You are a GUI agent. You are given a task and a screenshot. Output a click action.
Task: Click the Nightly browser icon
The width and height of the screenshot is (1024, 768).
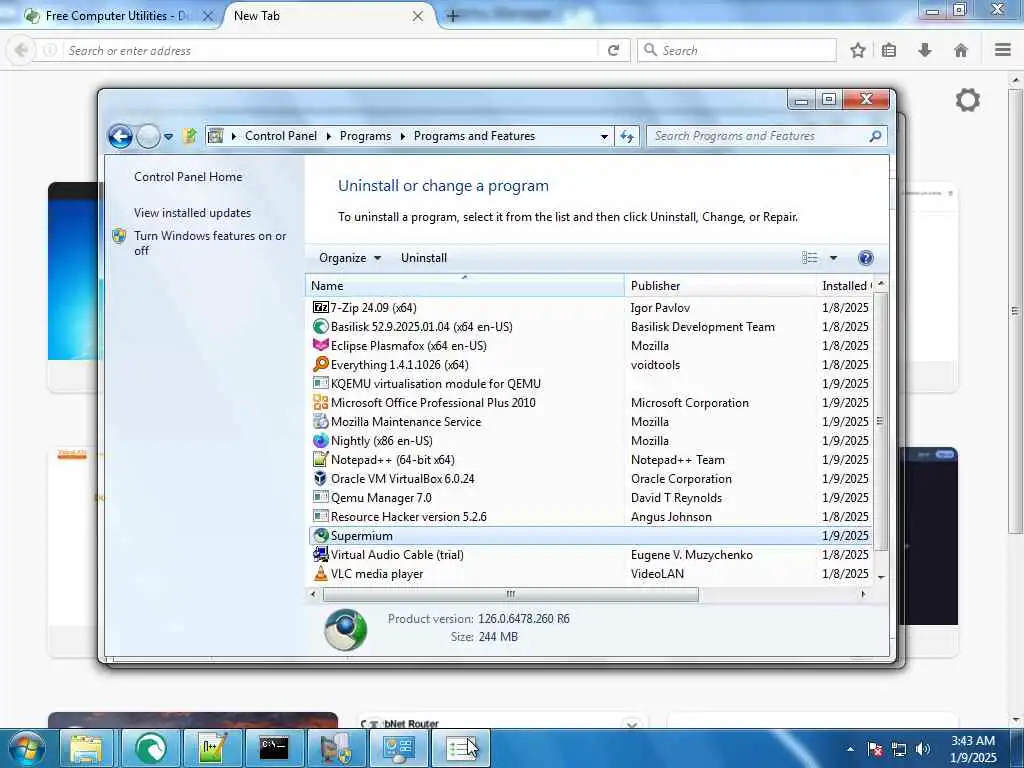tap(320, 440)
